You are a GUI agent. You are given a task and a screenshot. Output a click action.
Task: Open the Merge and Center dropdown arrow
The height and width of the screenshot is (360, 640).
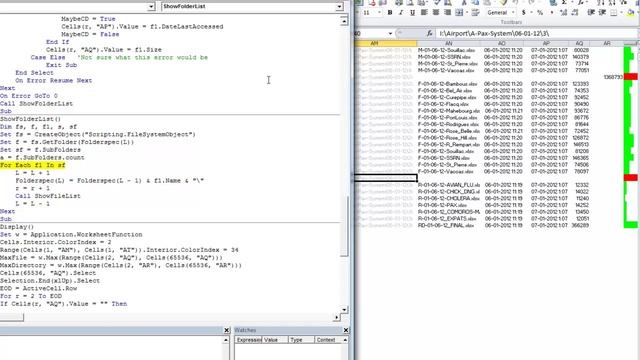coord(467,13)
